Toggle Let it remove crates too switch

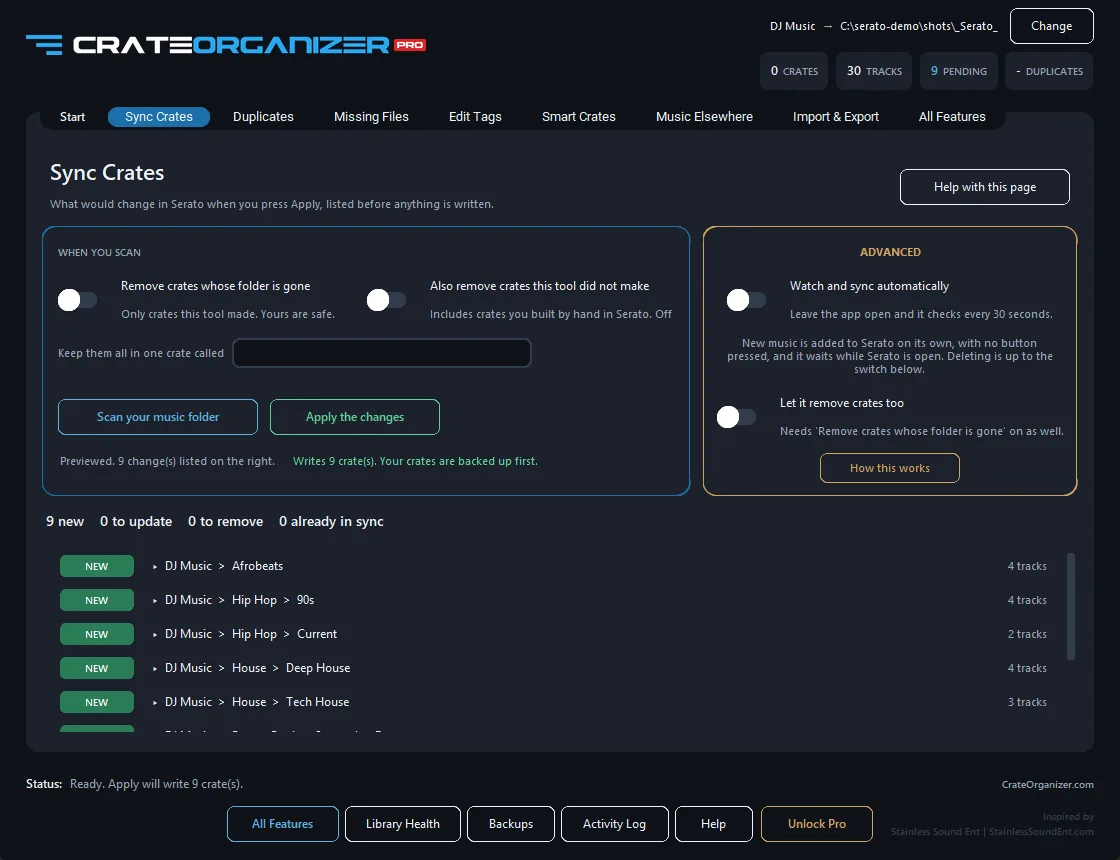(736, 416)
